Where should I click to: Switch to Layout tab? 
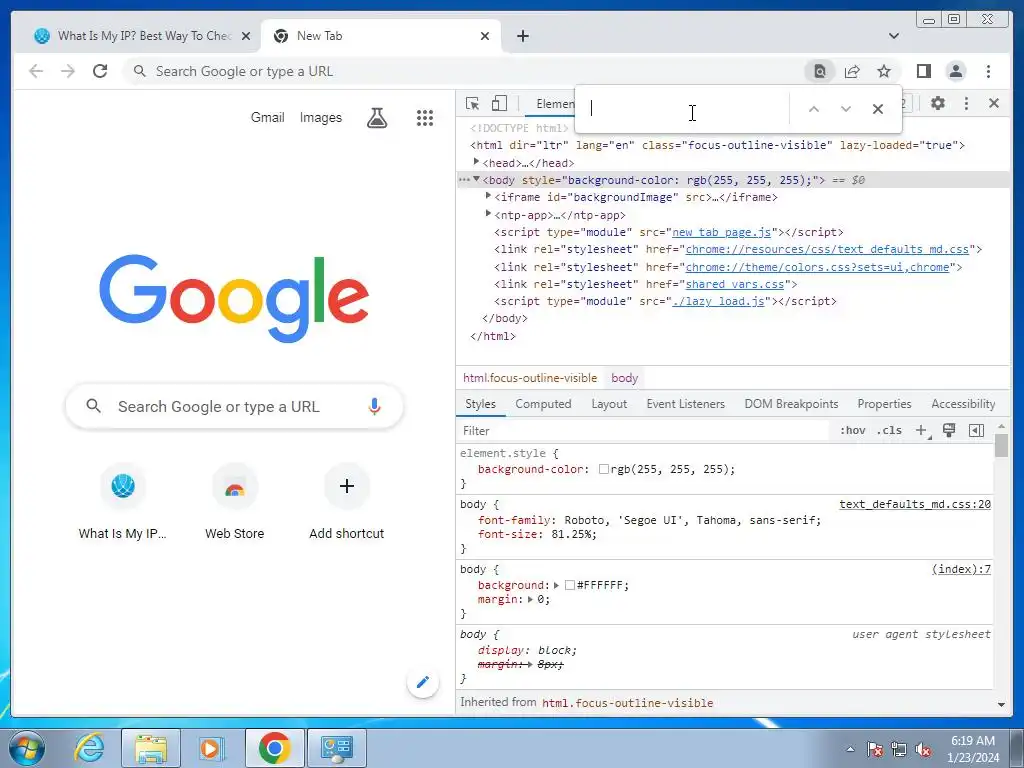click(609, 404)
